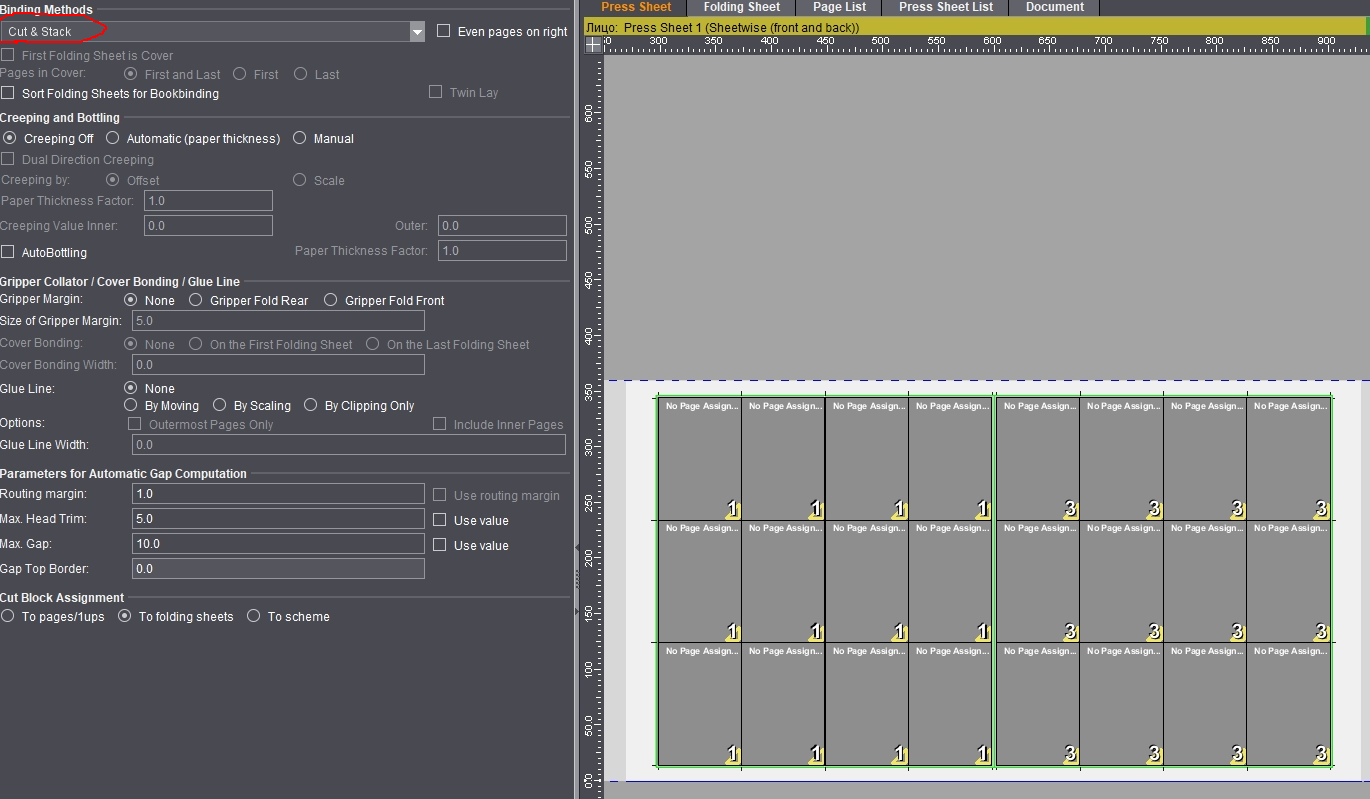
Task: Click the Routing margin input field
Action: coord(278,494)
